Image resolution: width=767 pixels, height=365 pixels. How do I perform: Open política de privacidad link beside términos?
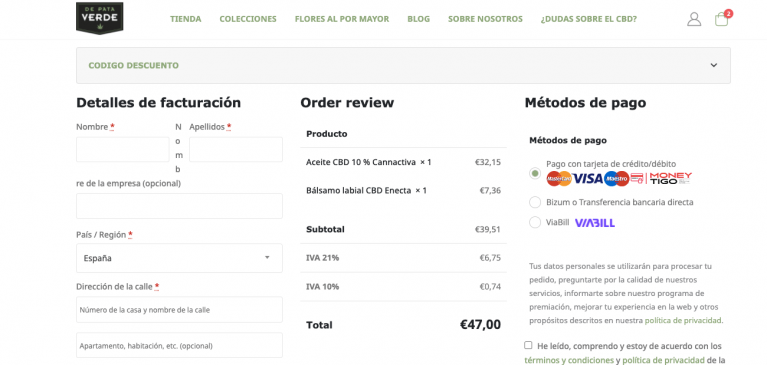coord(664,360)
